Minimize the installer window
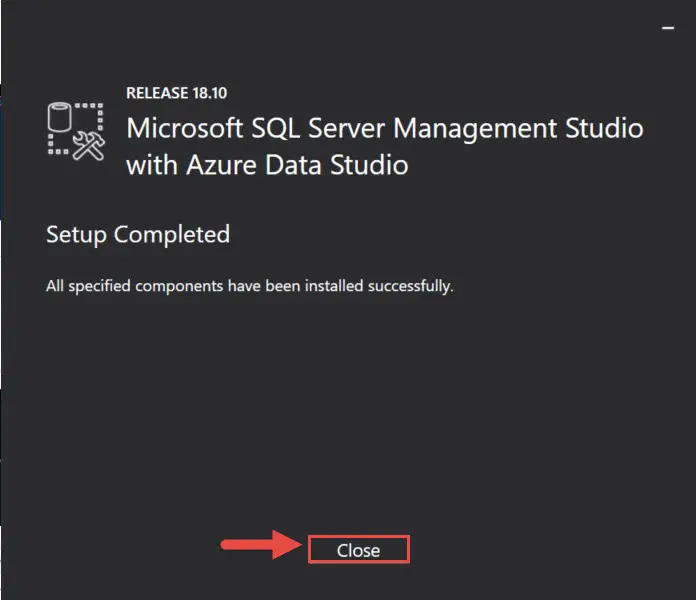Image resolution: width=696 pixels, height=600 pixels. 668,28
